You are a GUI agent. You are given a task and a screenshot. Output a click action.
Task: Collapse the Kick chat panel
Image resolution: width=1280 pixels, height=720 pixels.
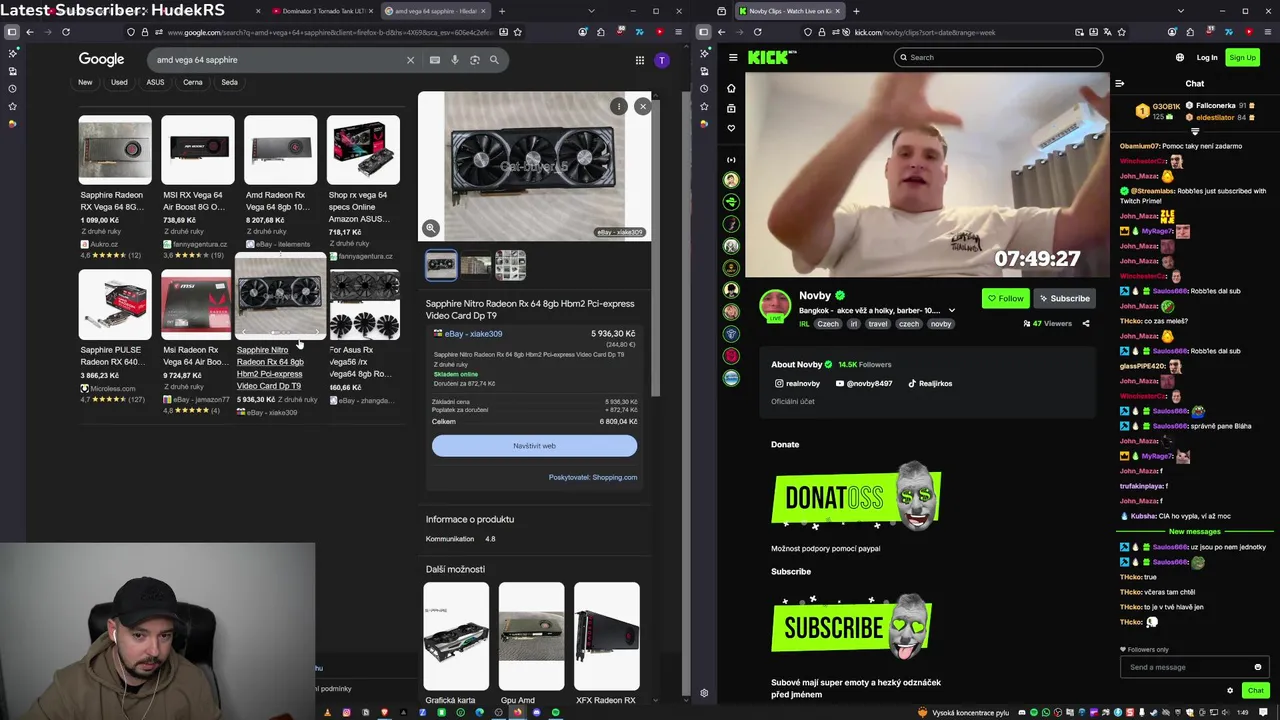[x=1119, y=84]
